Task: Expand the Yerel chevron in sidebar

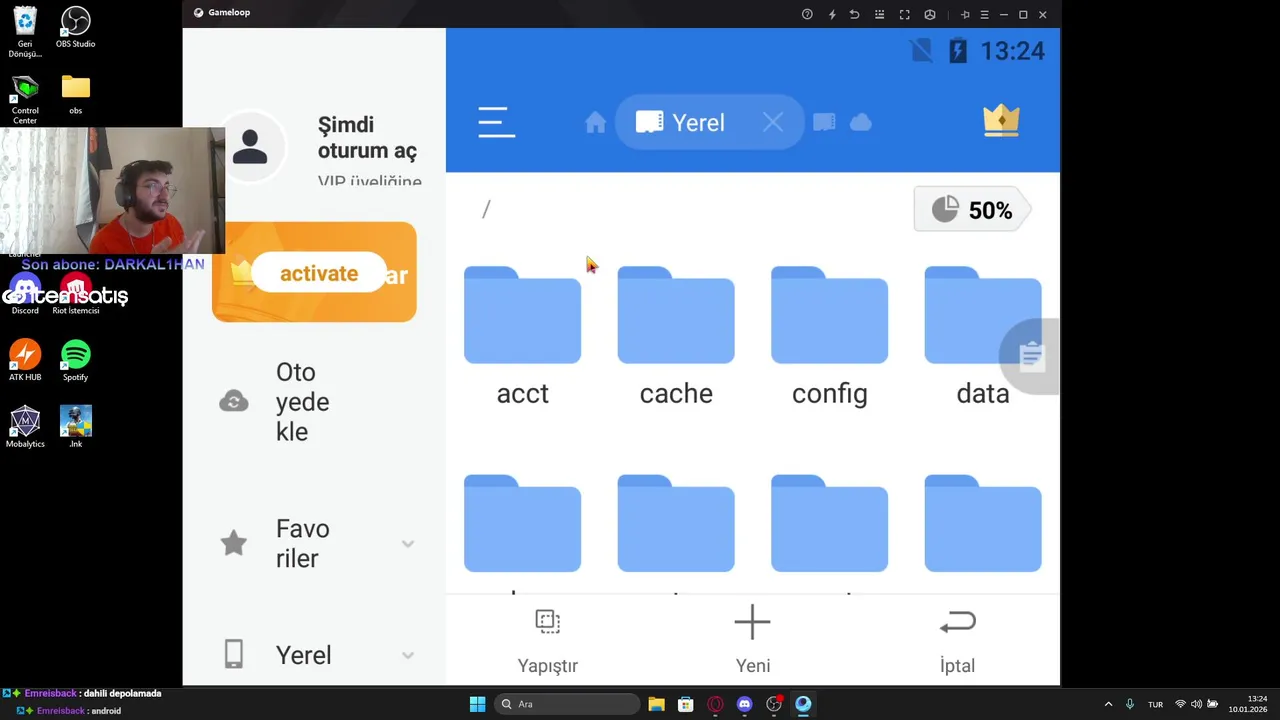Action: [x=408, y=655]
